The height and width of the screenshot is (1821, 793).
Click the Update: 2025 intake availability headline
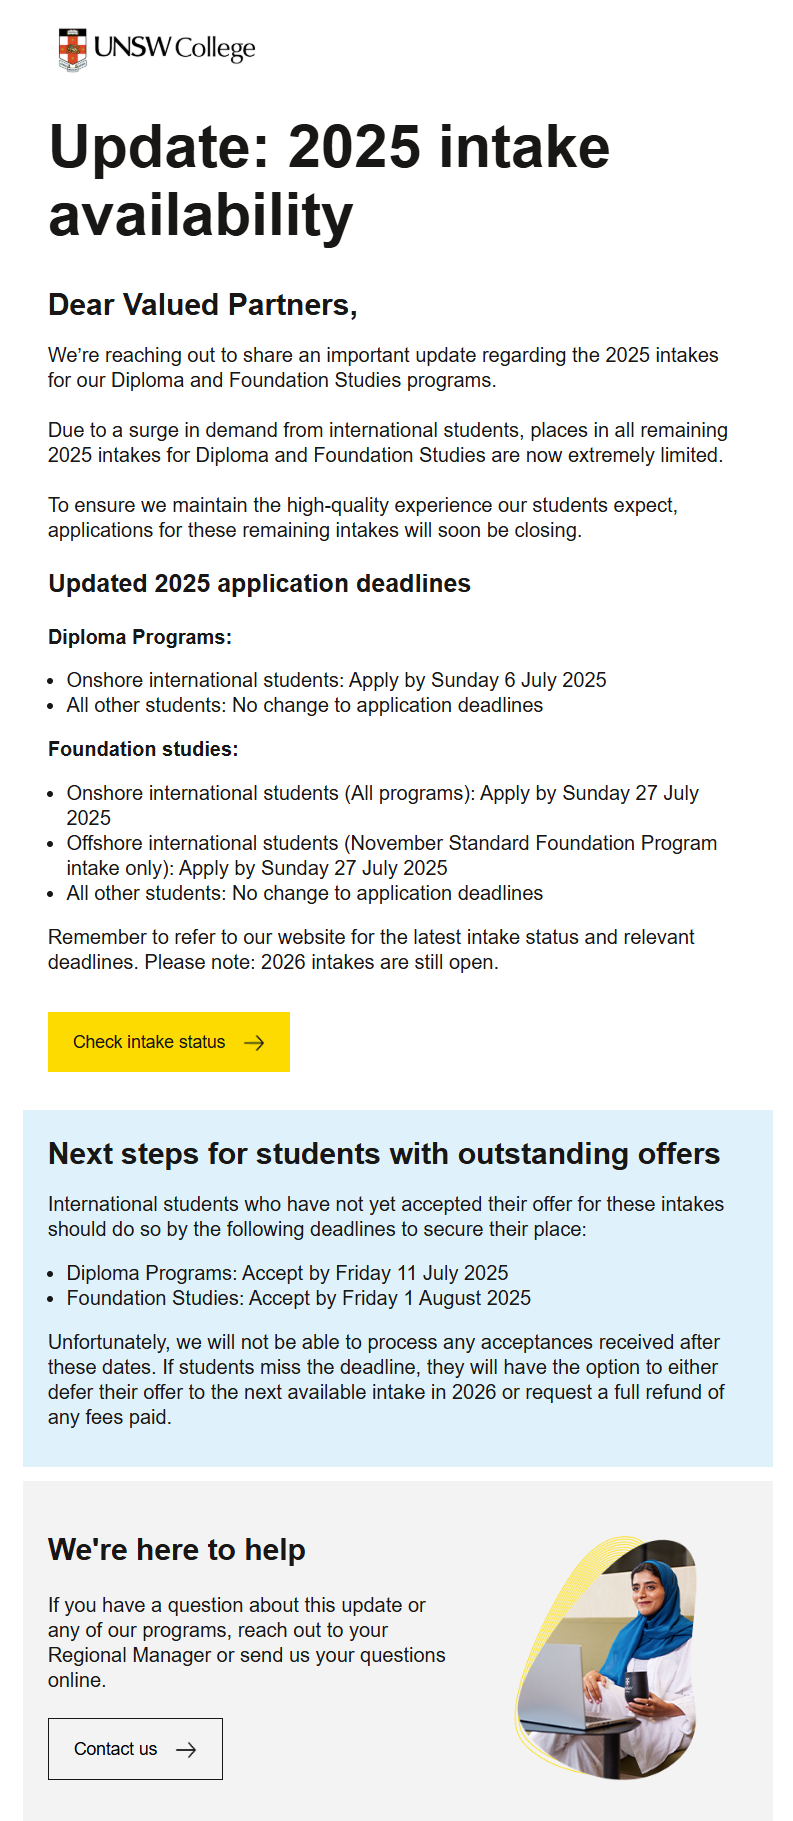[329, 181]
